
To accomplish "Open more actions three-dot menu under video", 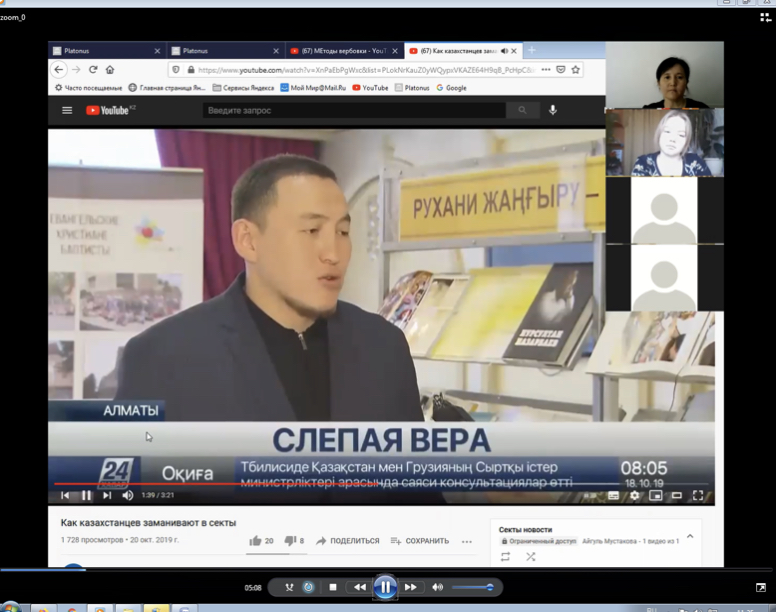I will pyautogui.click(x=466, y=541).
